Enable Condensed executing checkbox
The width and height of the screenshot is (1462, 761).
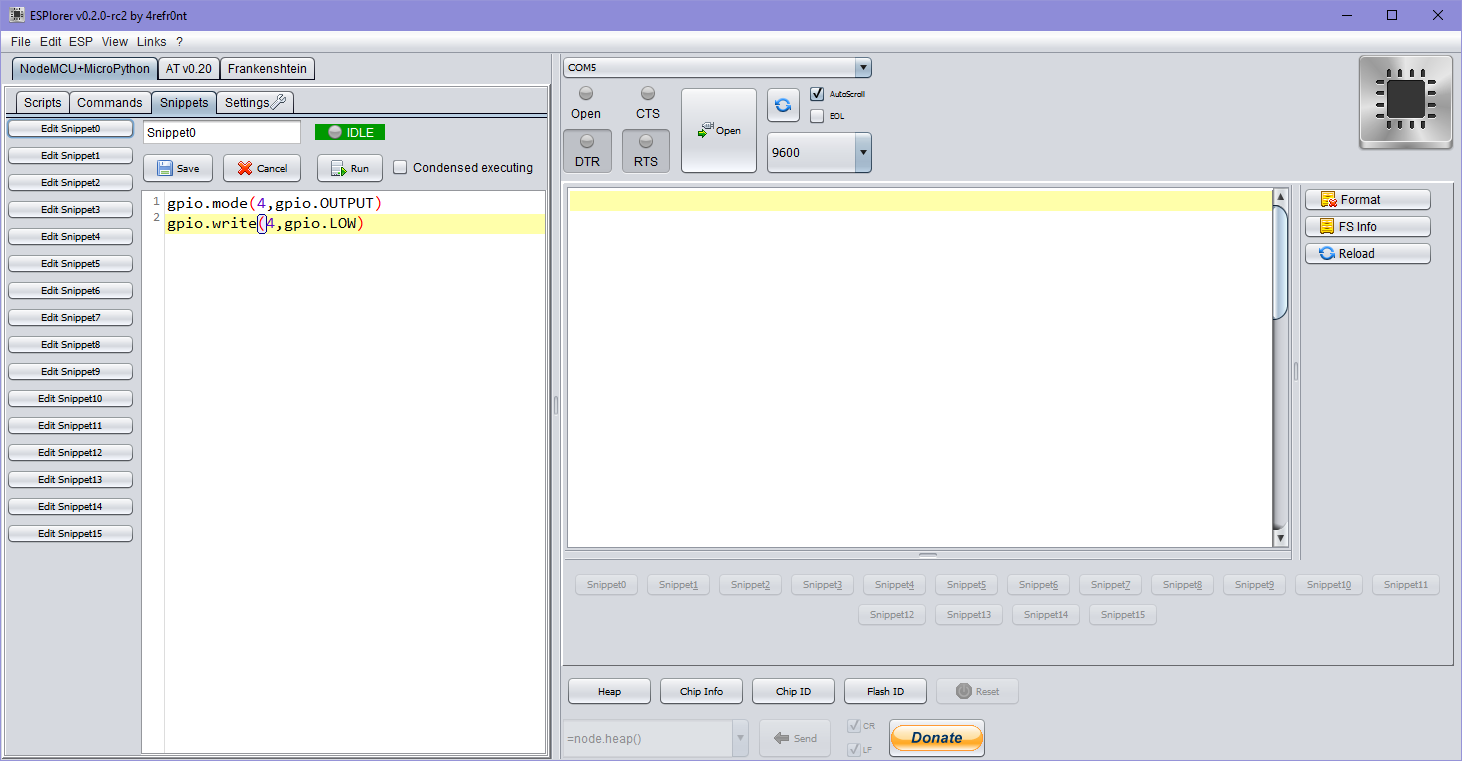pyautogui.click(x=400, y=168)
